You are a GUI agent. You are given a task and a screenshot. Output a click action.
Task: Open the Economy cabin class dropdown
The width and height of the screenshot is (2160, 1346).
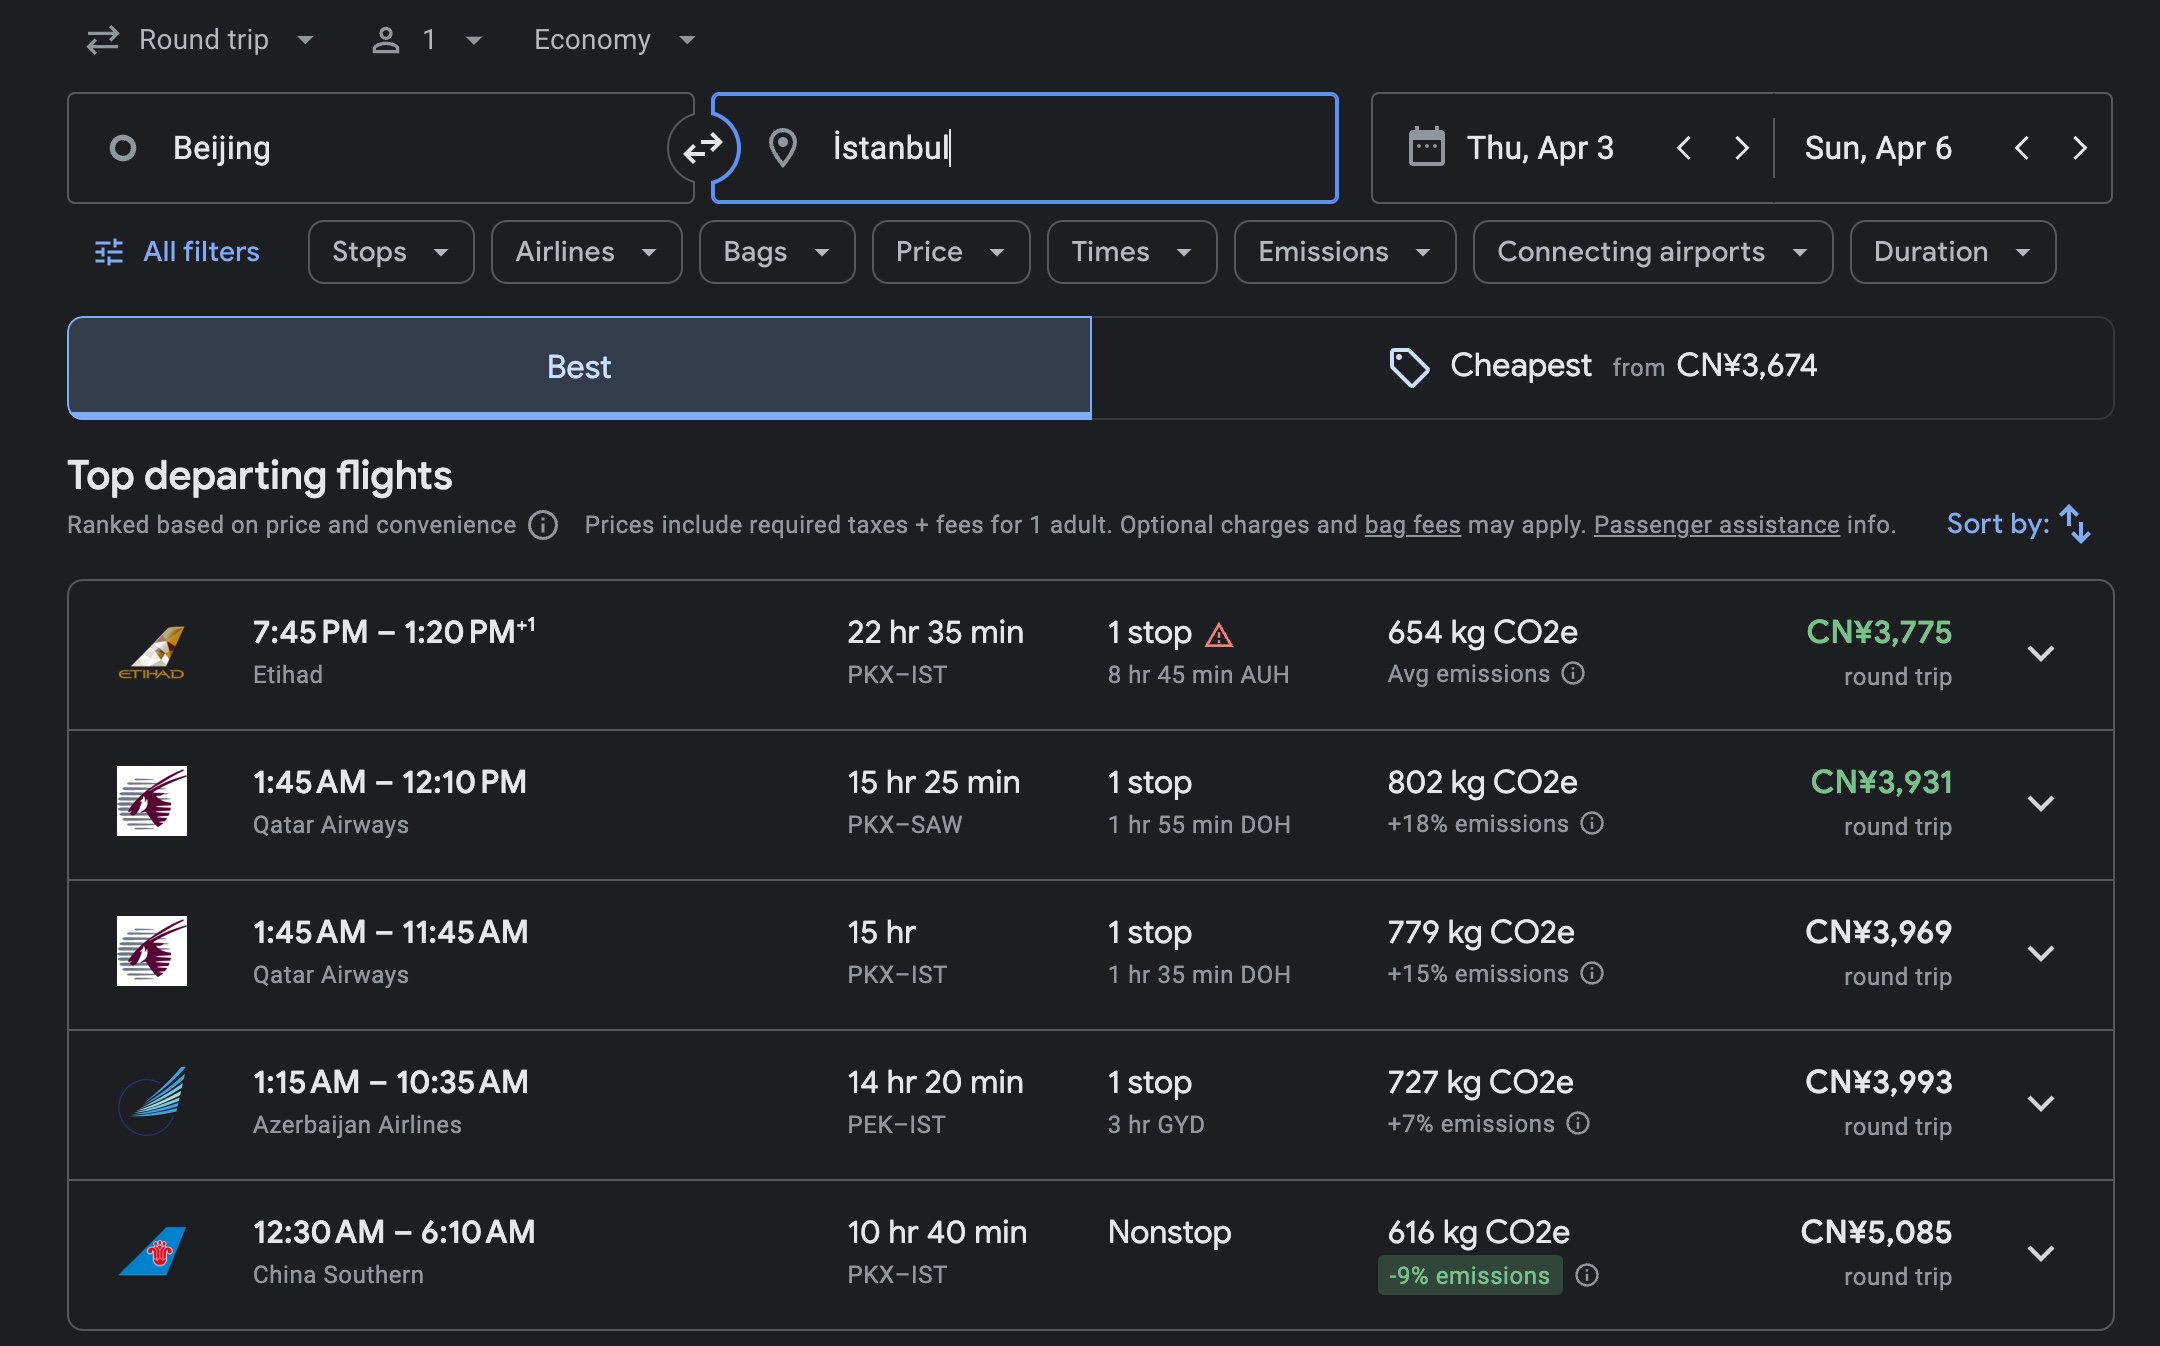pyautogui.click(x=614, y=40)
